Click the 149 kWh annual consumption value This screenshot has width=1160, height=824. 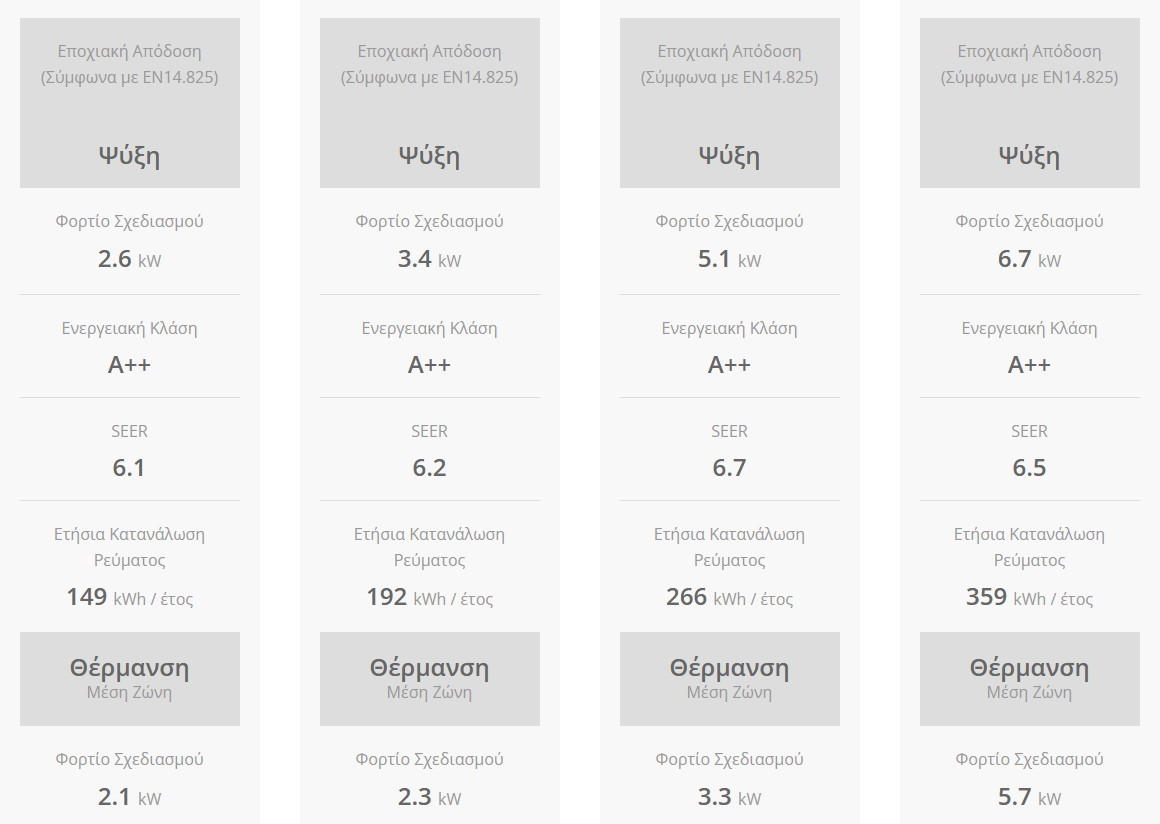pyautogui.click(x=129, y=598)
